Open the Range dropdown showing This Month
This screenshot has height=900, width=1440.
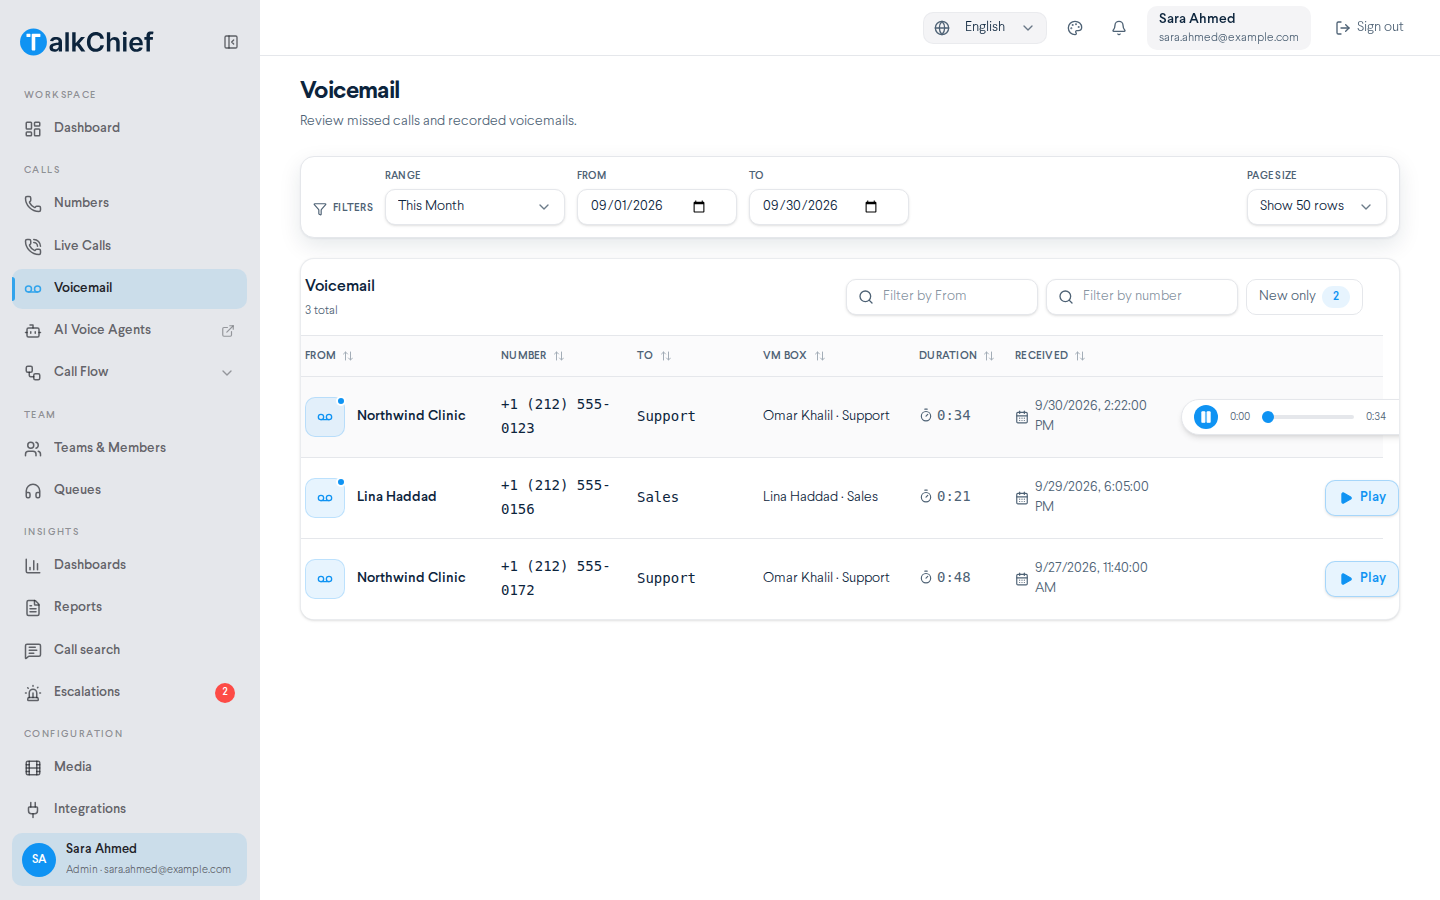[475, 207]
